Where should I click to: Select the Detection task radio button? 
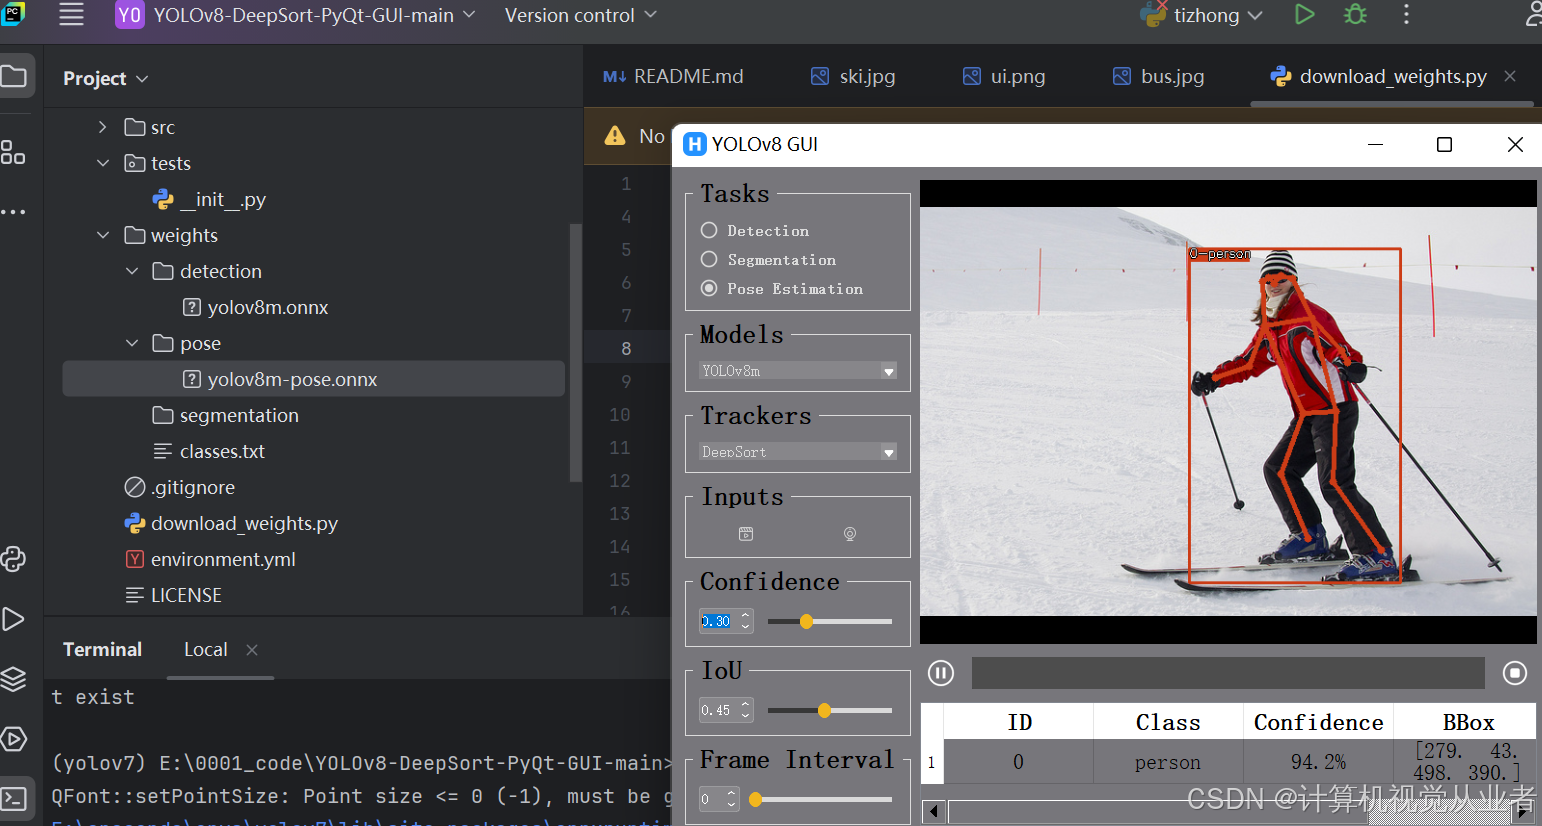[709, 230]
